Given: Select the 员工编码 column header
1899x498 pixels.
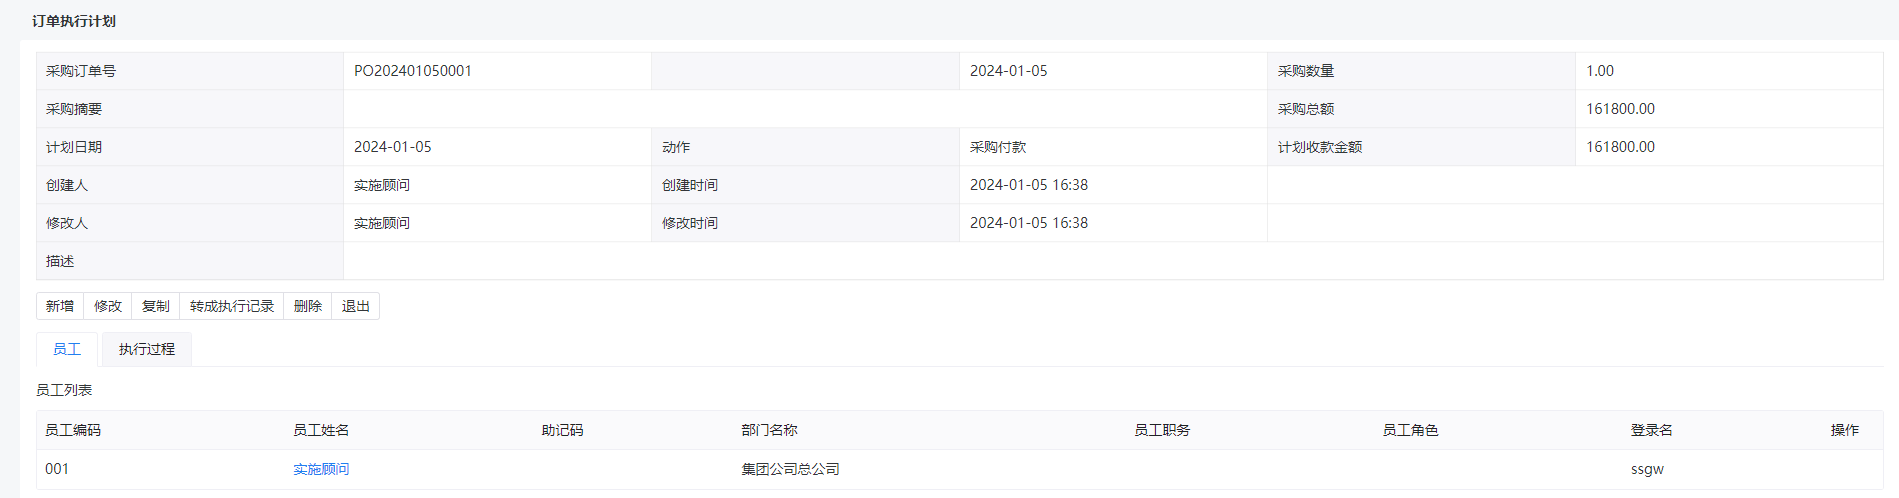Looking at the screenshot, I should [x=73, y=430].
